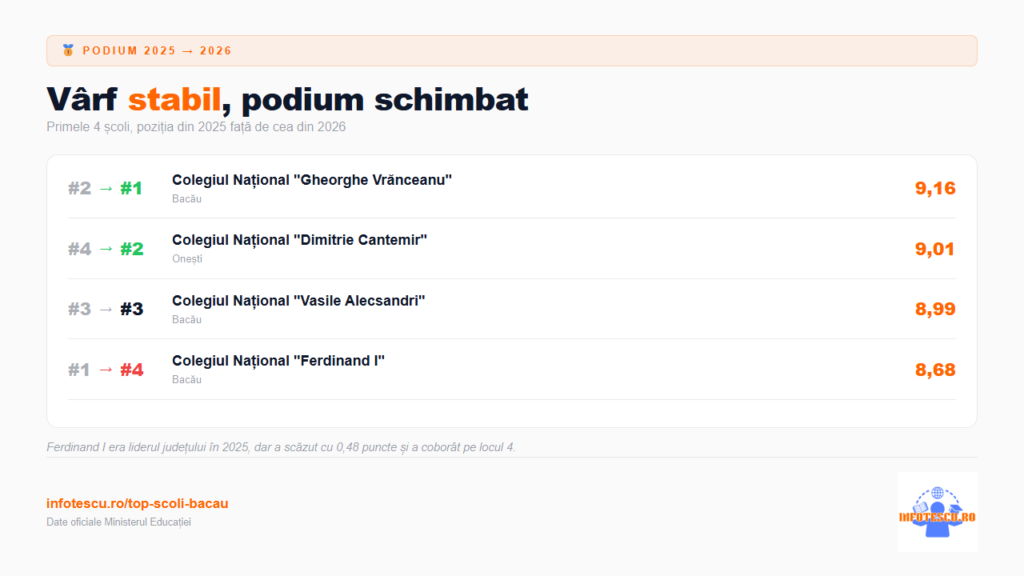Open the infotescu.ro/top-scoli-bacau link
The width and height of the screenshot is (1024, 576).
pyautogui.click(x=137, y=504)
